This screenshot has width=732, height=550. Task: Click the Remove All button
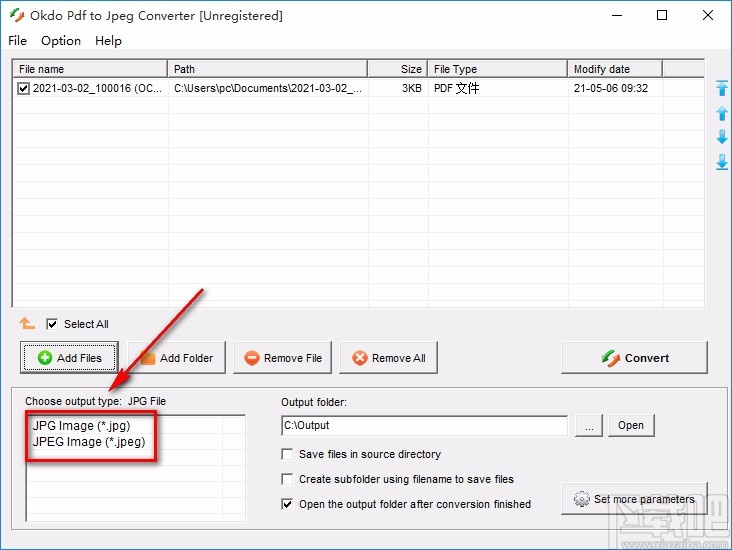[388, 358]
